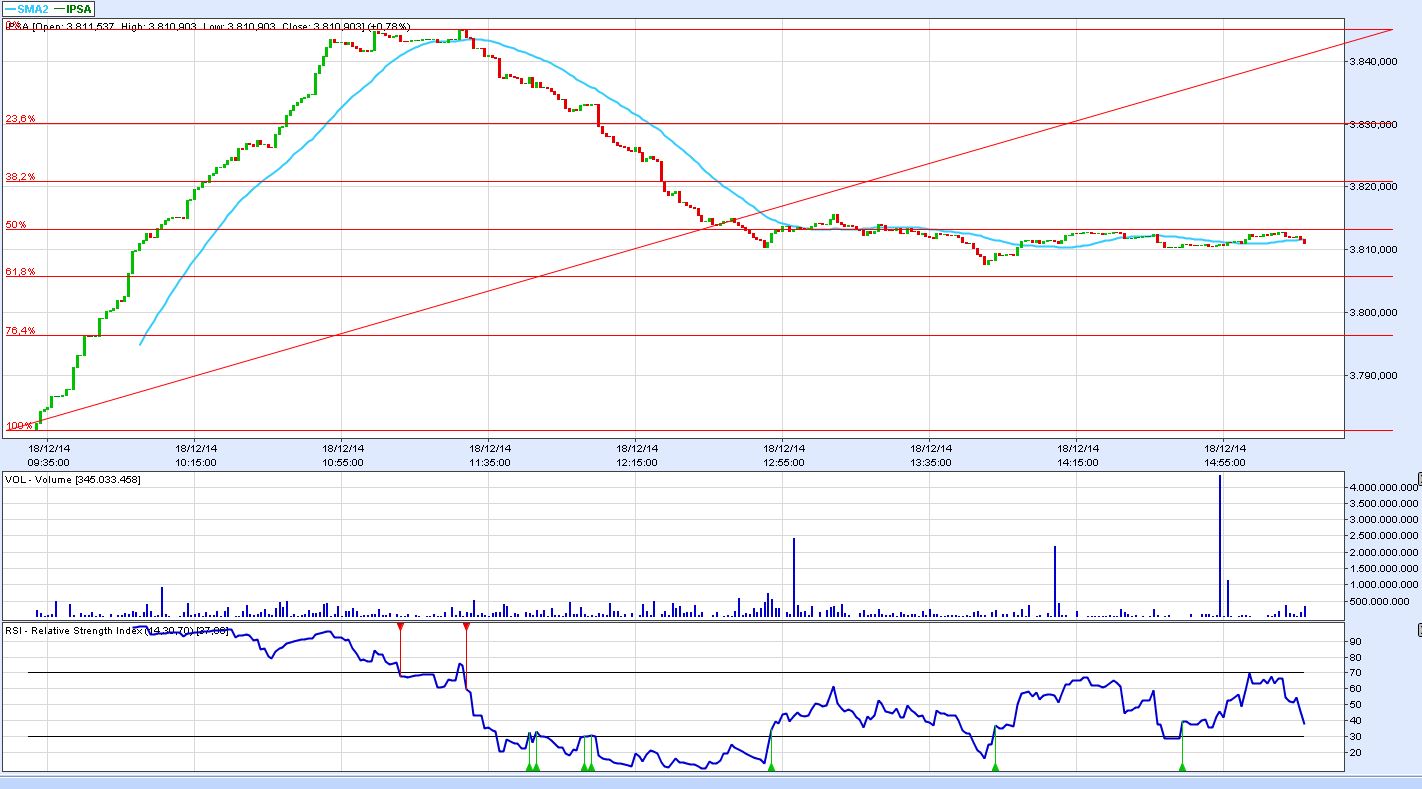
Task: Click the 12:55:00 time axis label
Action: click(783, 462)
